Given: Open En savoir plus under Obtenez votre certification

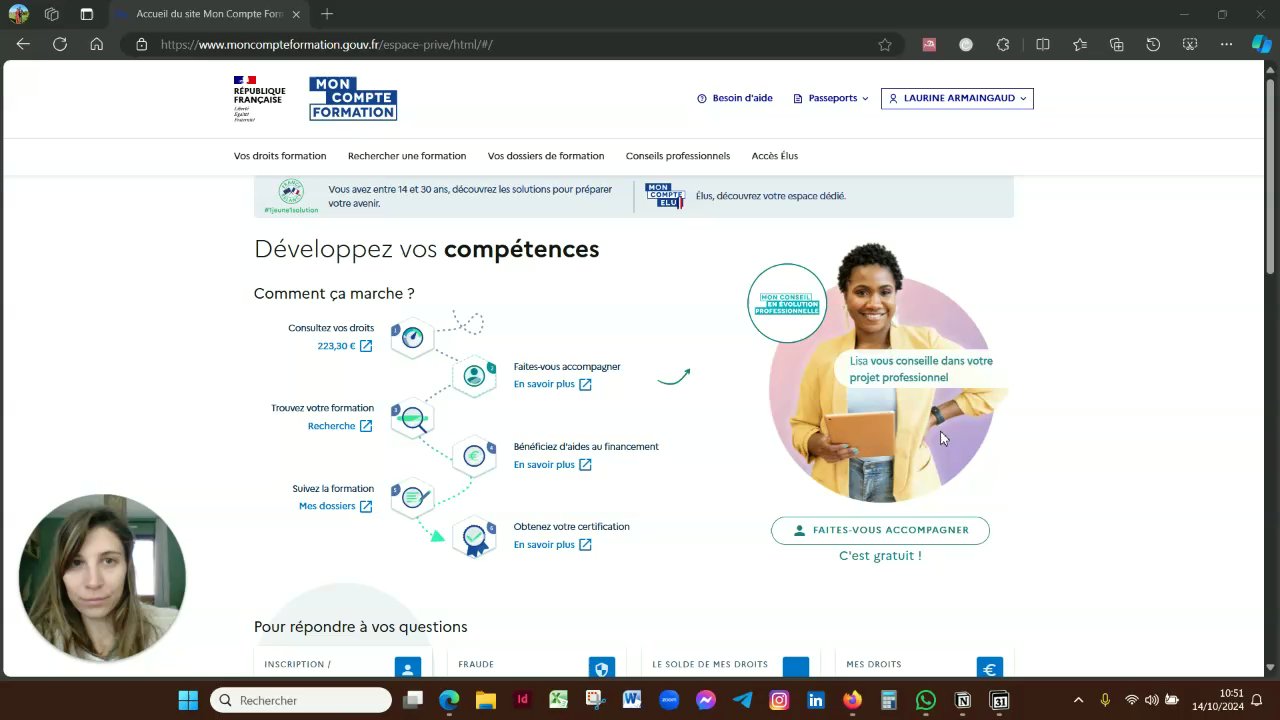Looking at the screenshot, I should point(553,544).
